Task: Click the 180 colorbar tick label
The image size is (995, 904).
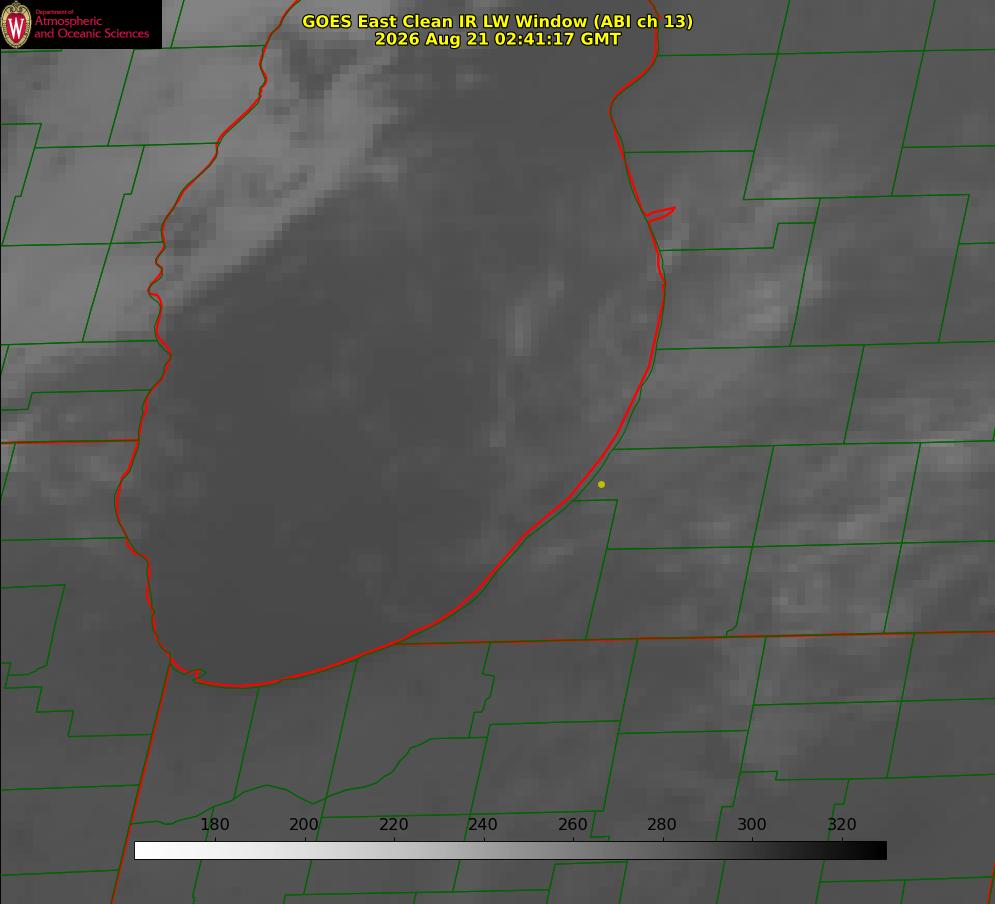Action: pos(214,824)
